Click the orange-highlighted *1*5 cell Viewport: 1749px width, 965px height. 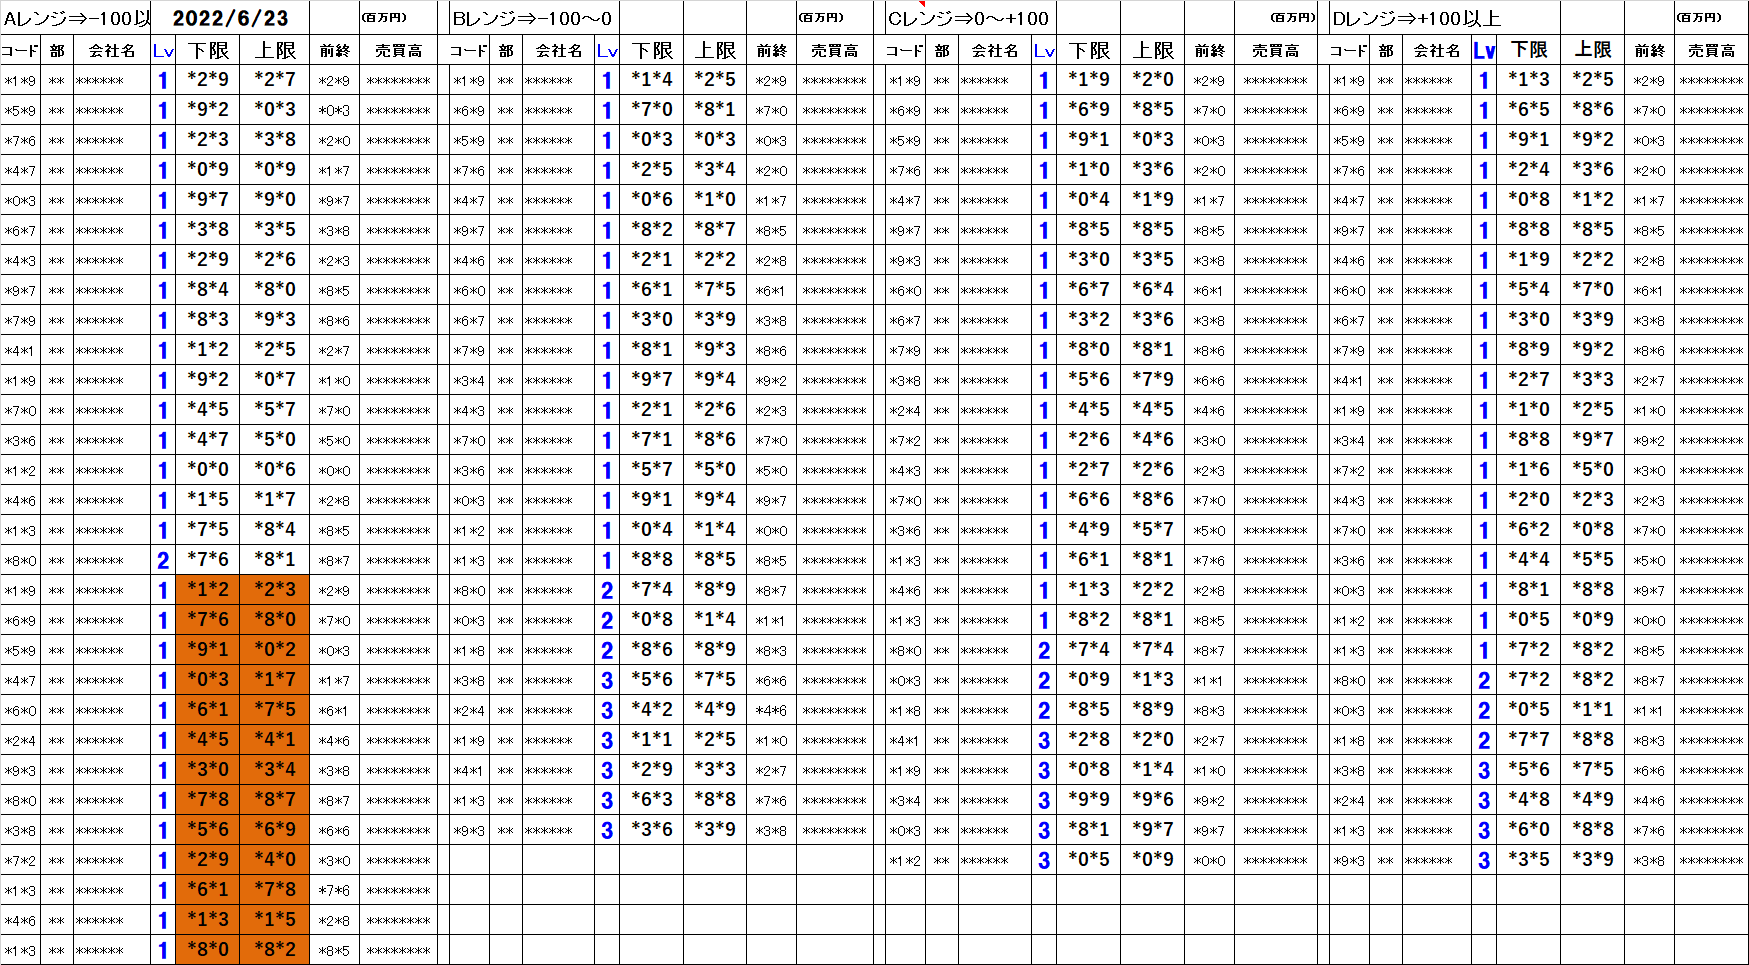coord(275,920)
